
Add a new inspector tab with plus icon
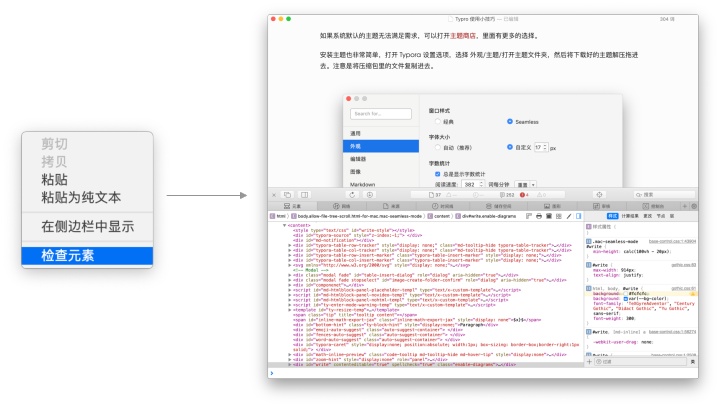click(x=685, y=206)
